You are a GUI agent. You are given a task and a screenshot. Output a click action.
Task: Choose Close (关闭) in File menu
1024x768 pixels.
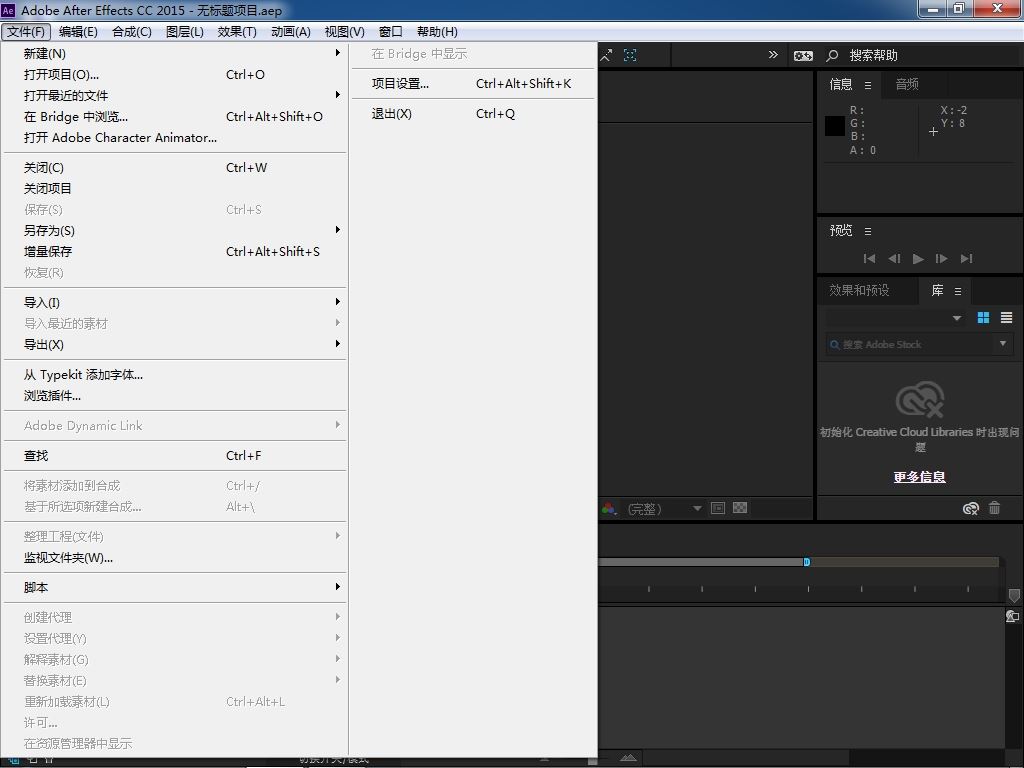[175, 168]
